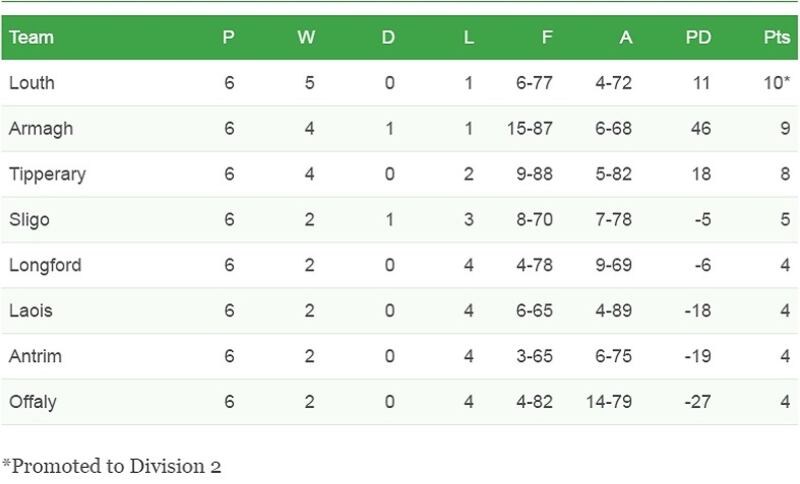Select the Sligo team name

pyautogui.click(x=29, y=220)
